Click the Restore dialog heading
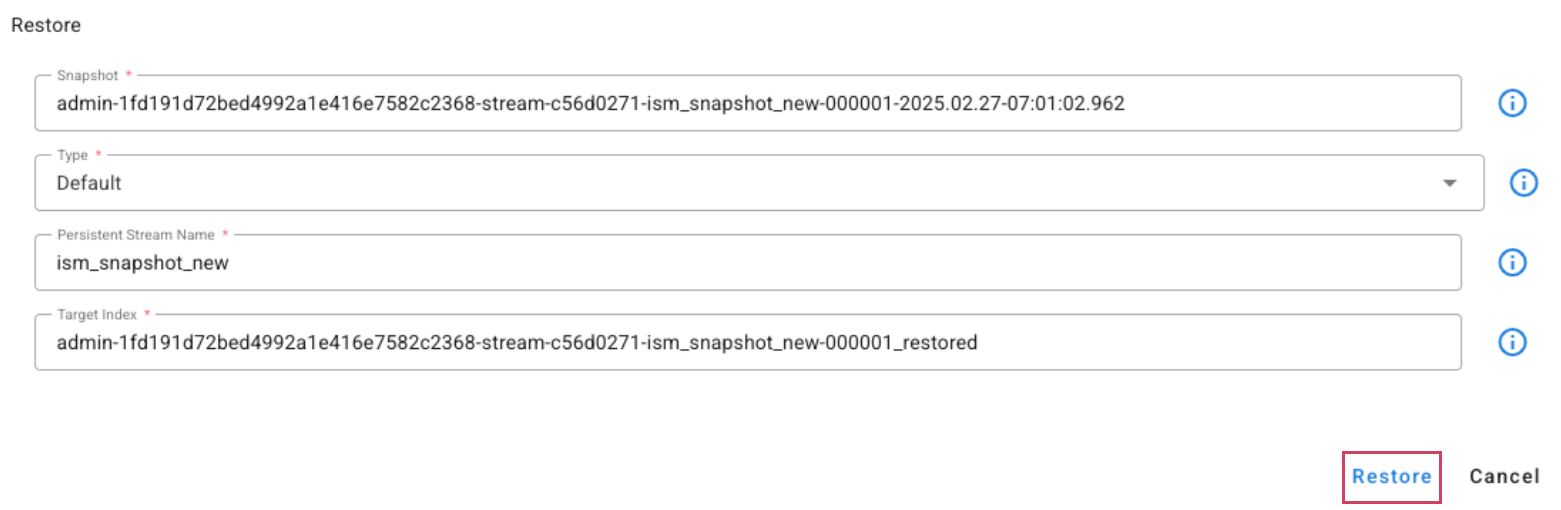Screen dimensions: 1561x510 pos(46,23)
